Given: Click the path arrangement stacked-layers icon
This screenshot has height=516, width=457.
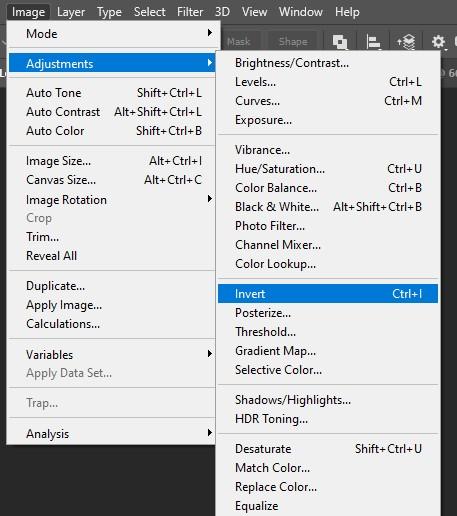Looking at the screenshot, I should (406, 42).
